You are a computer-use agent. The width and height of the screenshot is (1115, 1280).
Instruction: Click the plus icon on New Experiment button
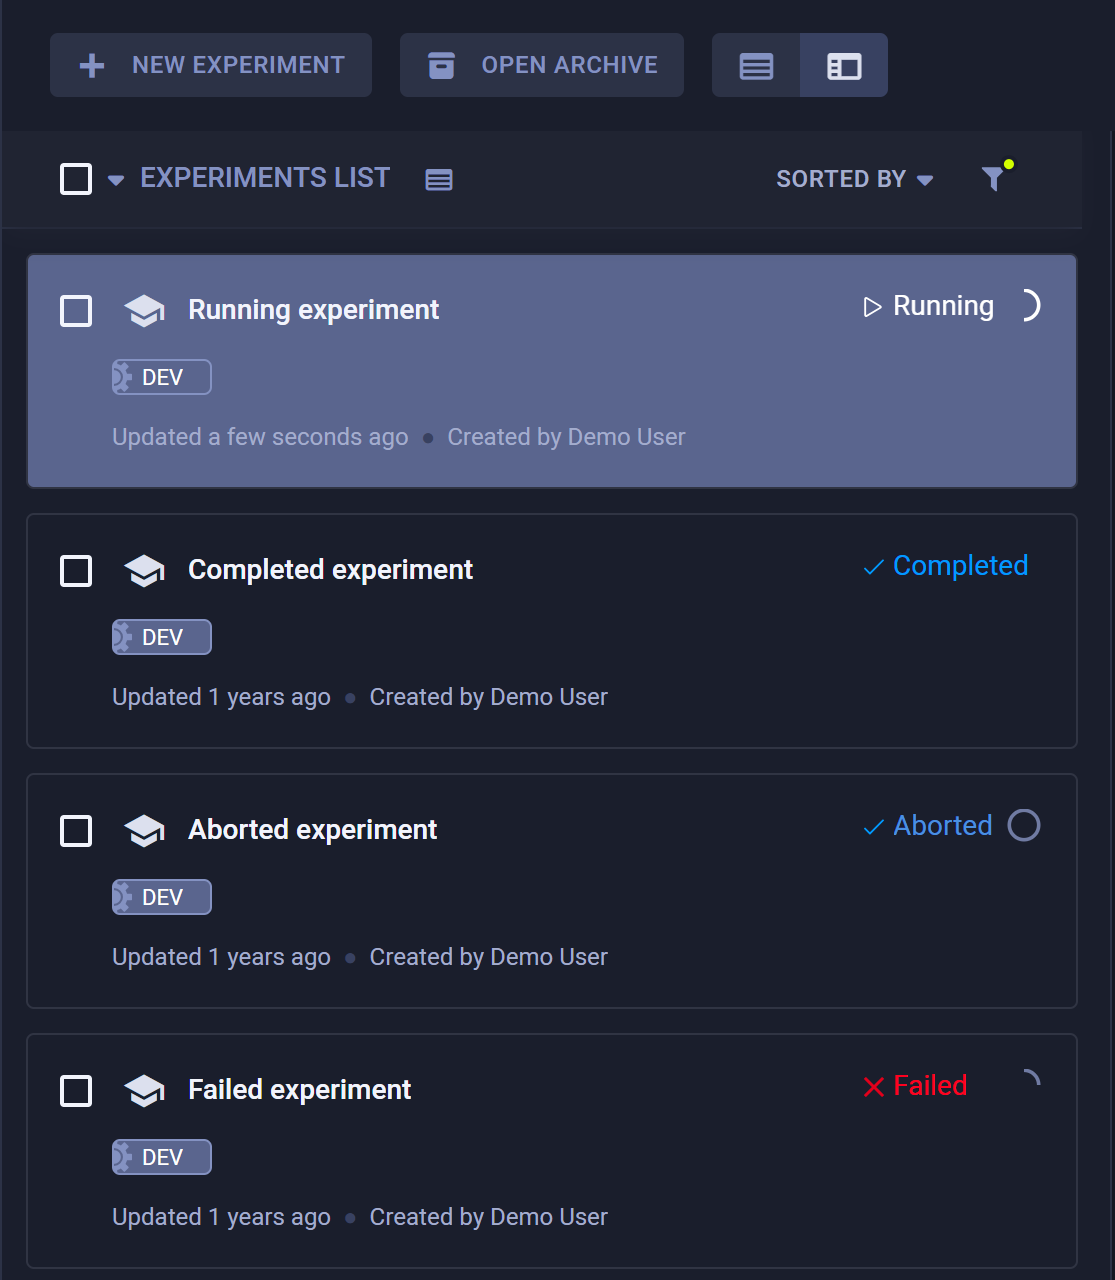pyautogui.click(x=91, y=64)
